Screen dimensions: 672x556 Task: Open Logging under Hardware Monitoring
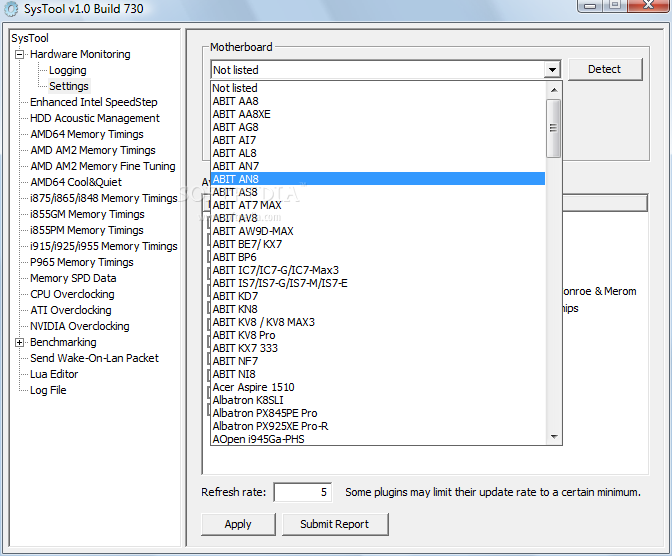click(68, 70)
